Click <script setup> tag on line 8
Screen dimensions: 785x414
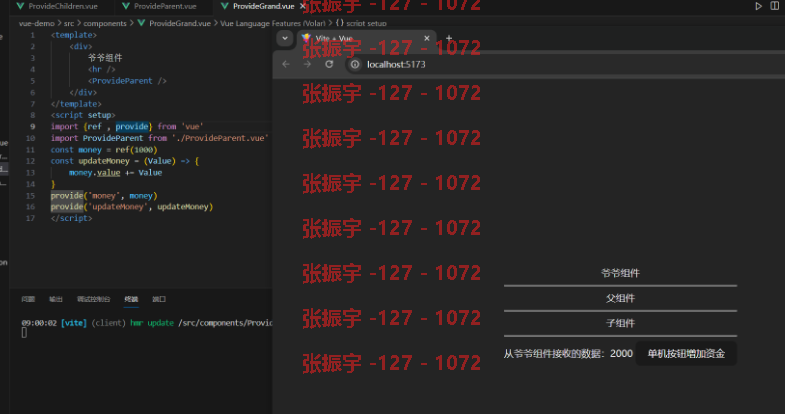tap(83, 115)
